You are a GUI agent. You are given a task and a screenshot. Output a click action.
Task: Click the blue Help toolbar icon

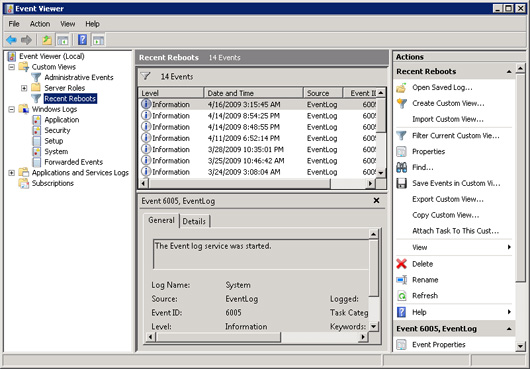tap(82, 40)
